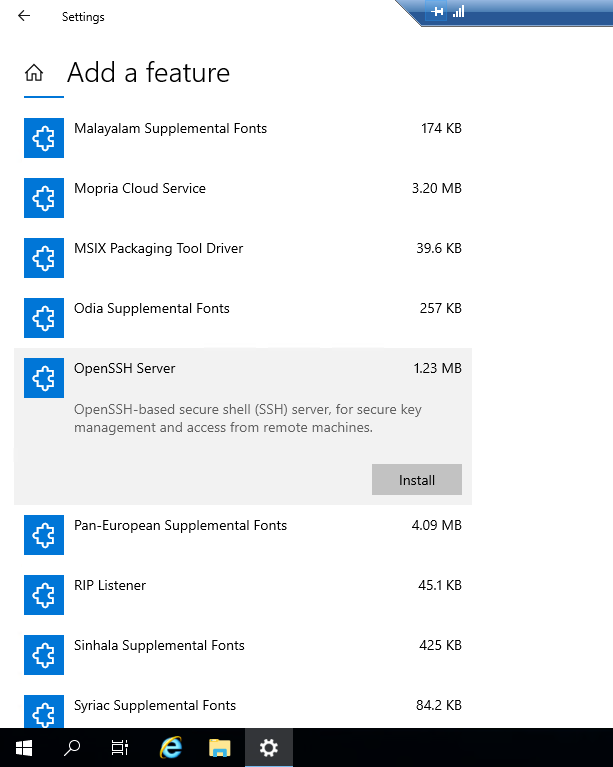Click the 45.1 KB size value
This screenshot has height=767, width=613.
[x=440, y=586]
